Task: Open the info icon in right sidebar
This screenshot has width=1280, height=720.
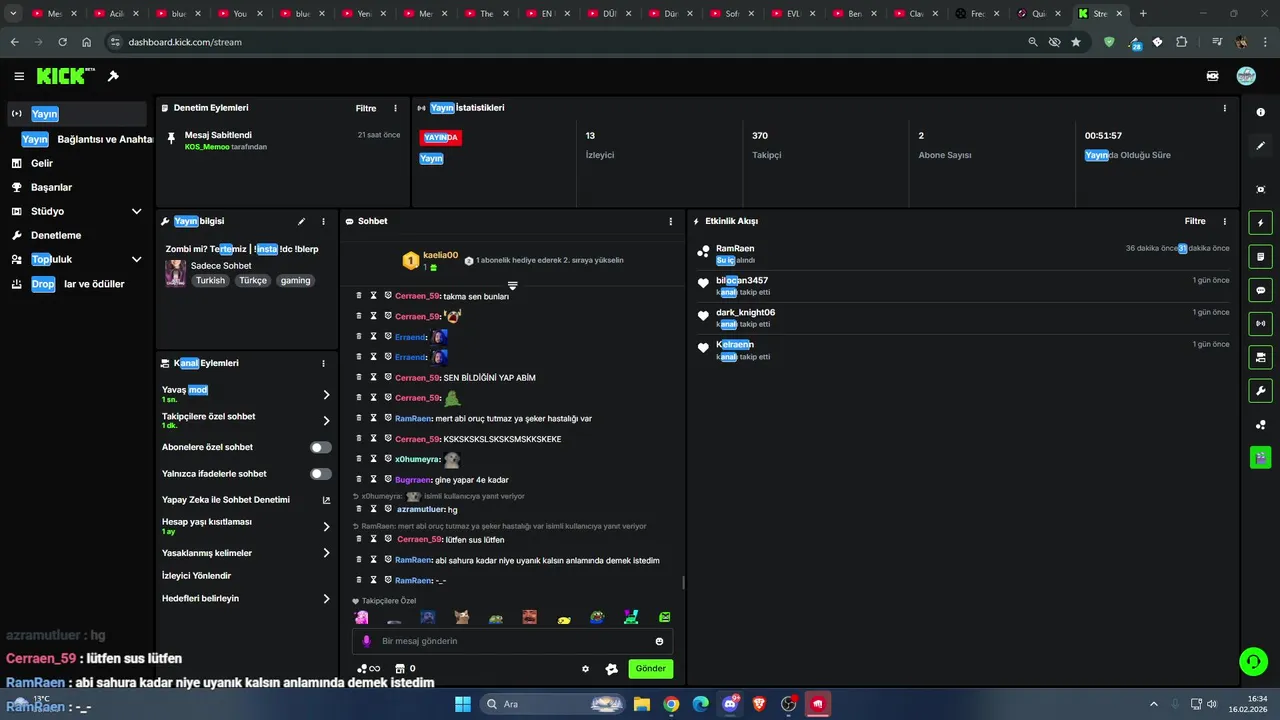Action: tap(1260, 112)
